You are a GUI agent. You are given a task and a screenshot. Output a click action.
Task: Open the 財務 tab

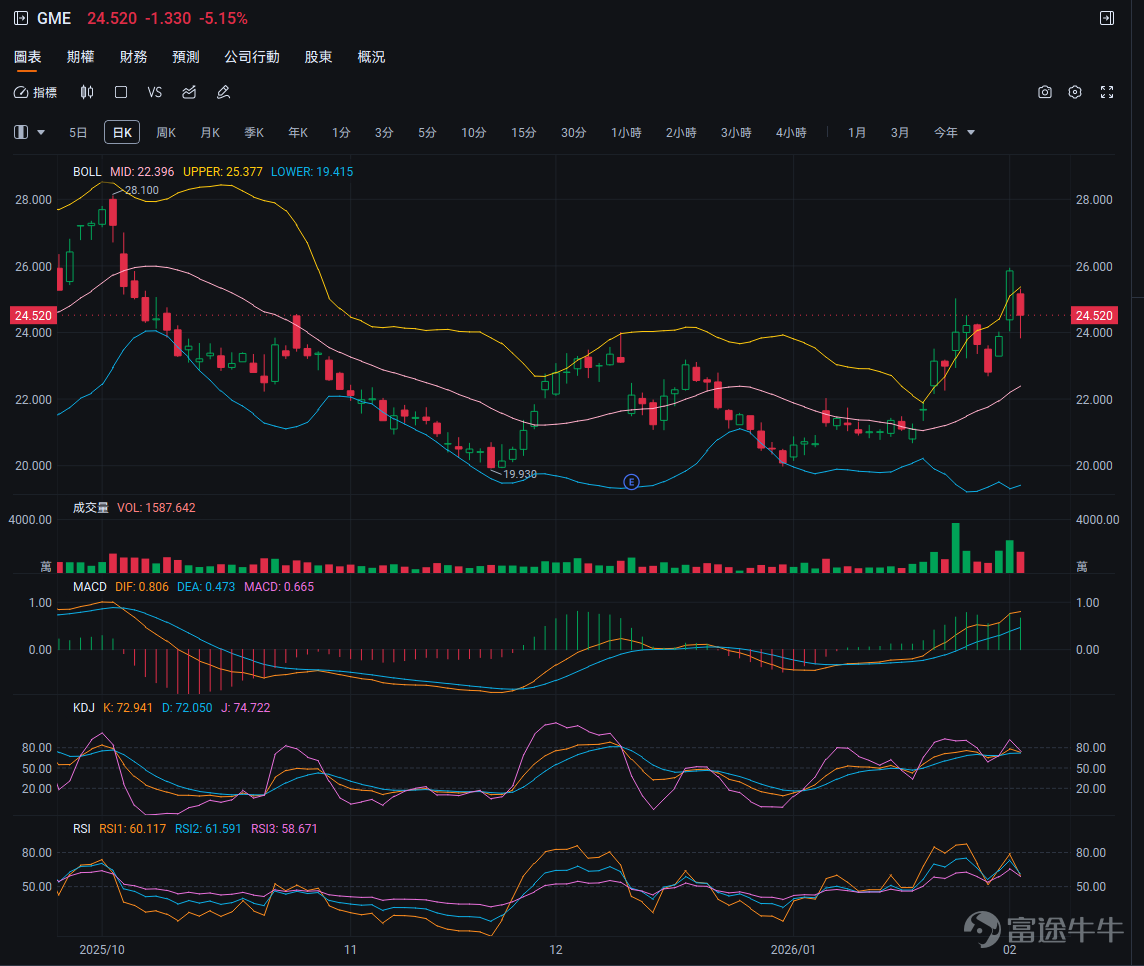click(x=134, y=57)
